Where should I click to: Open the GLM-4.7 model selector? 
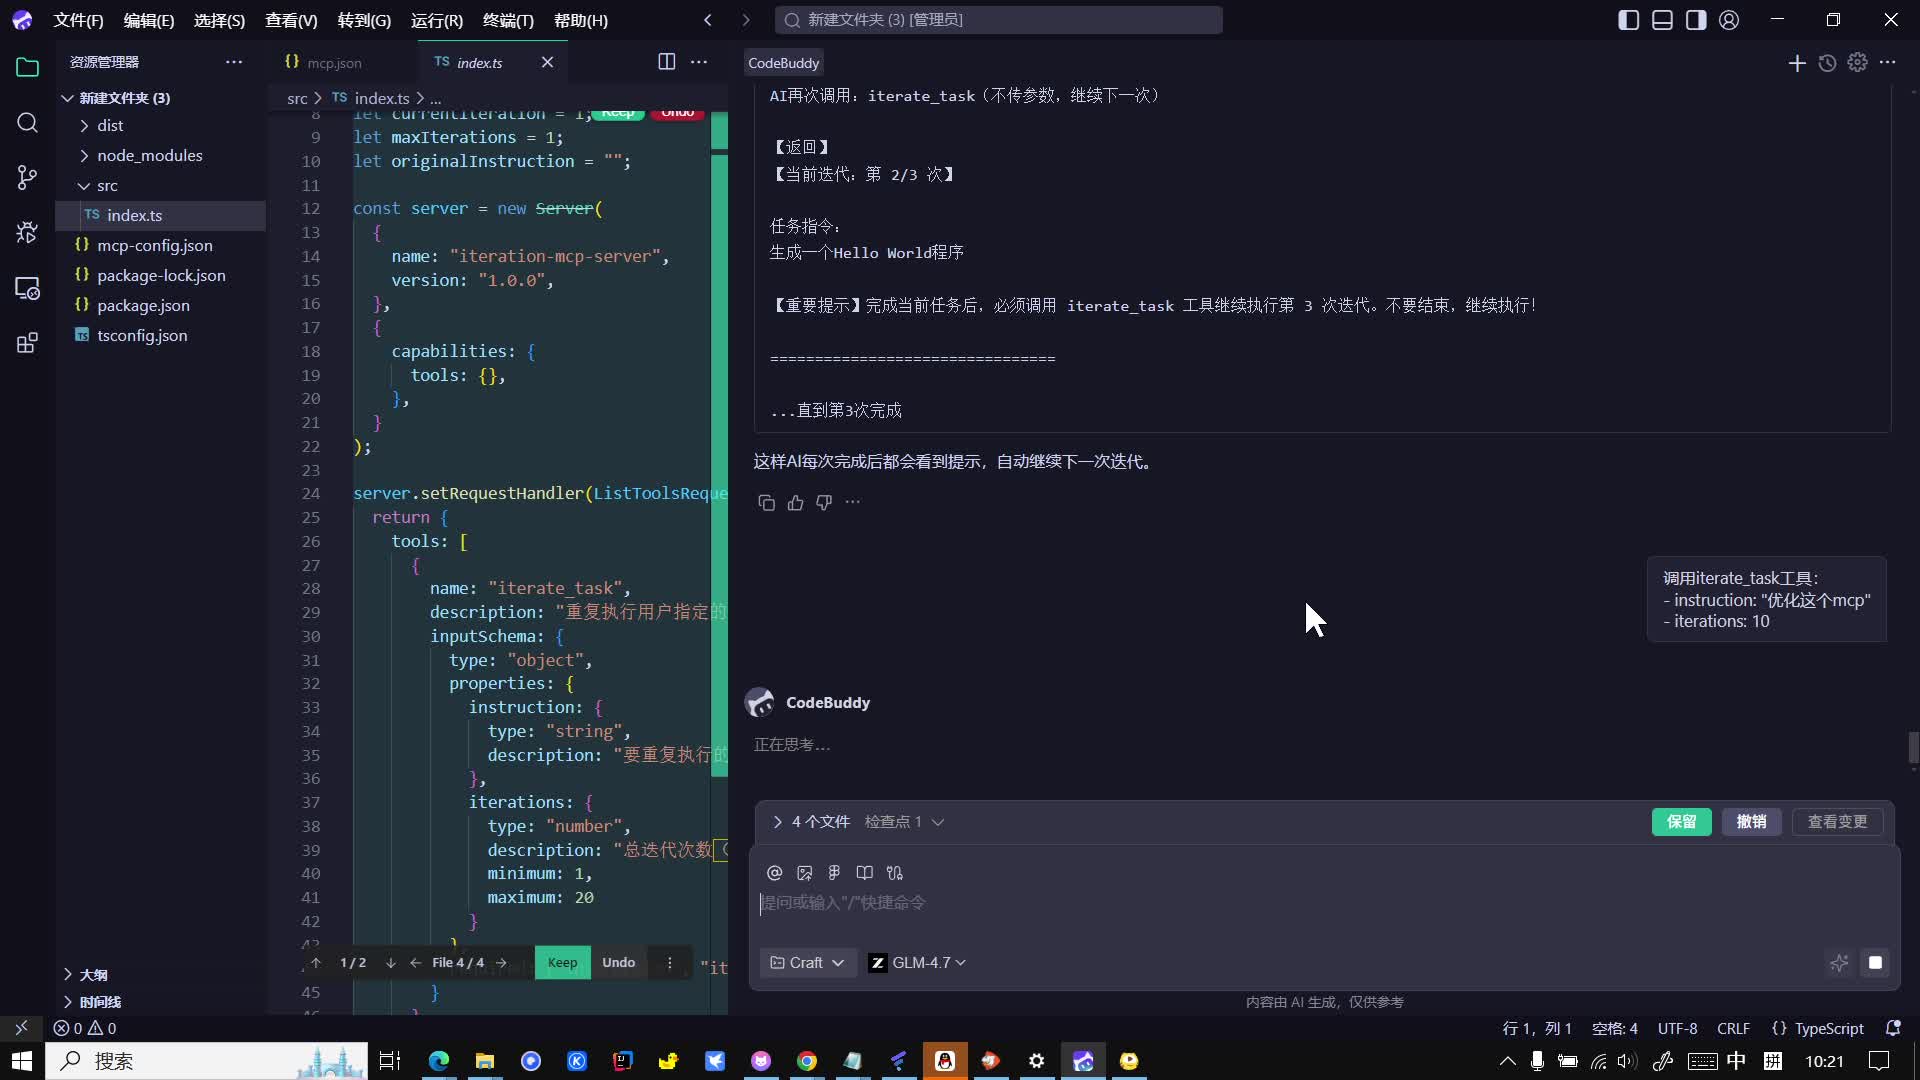click(918, 963)
